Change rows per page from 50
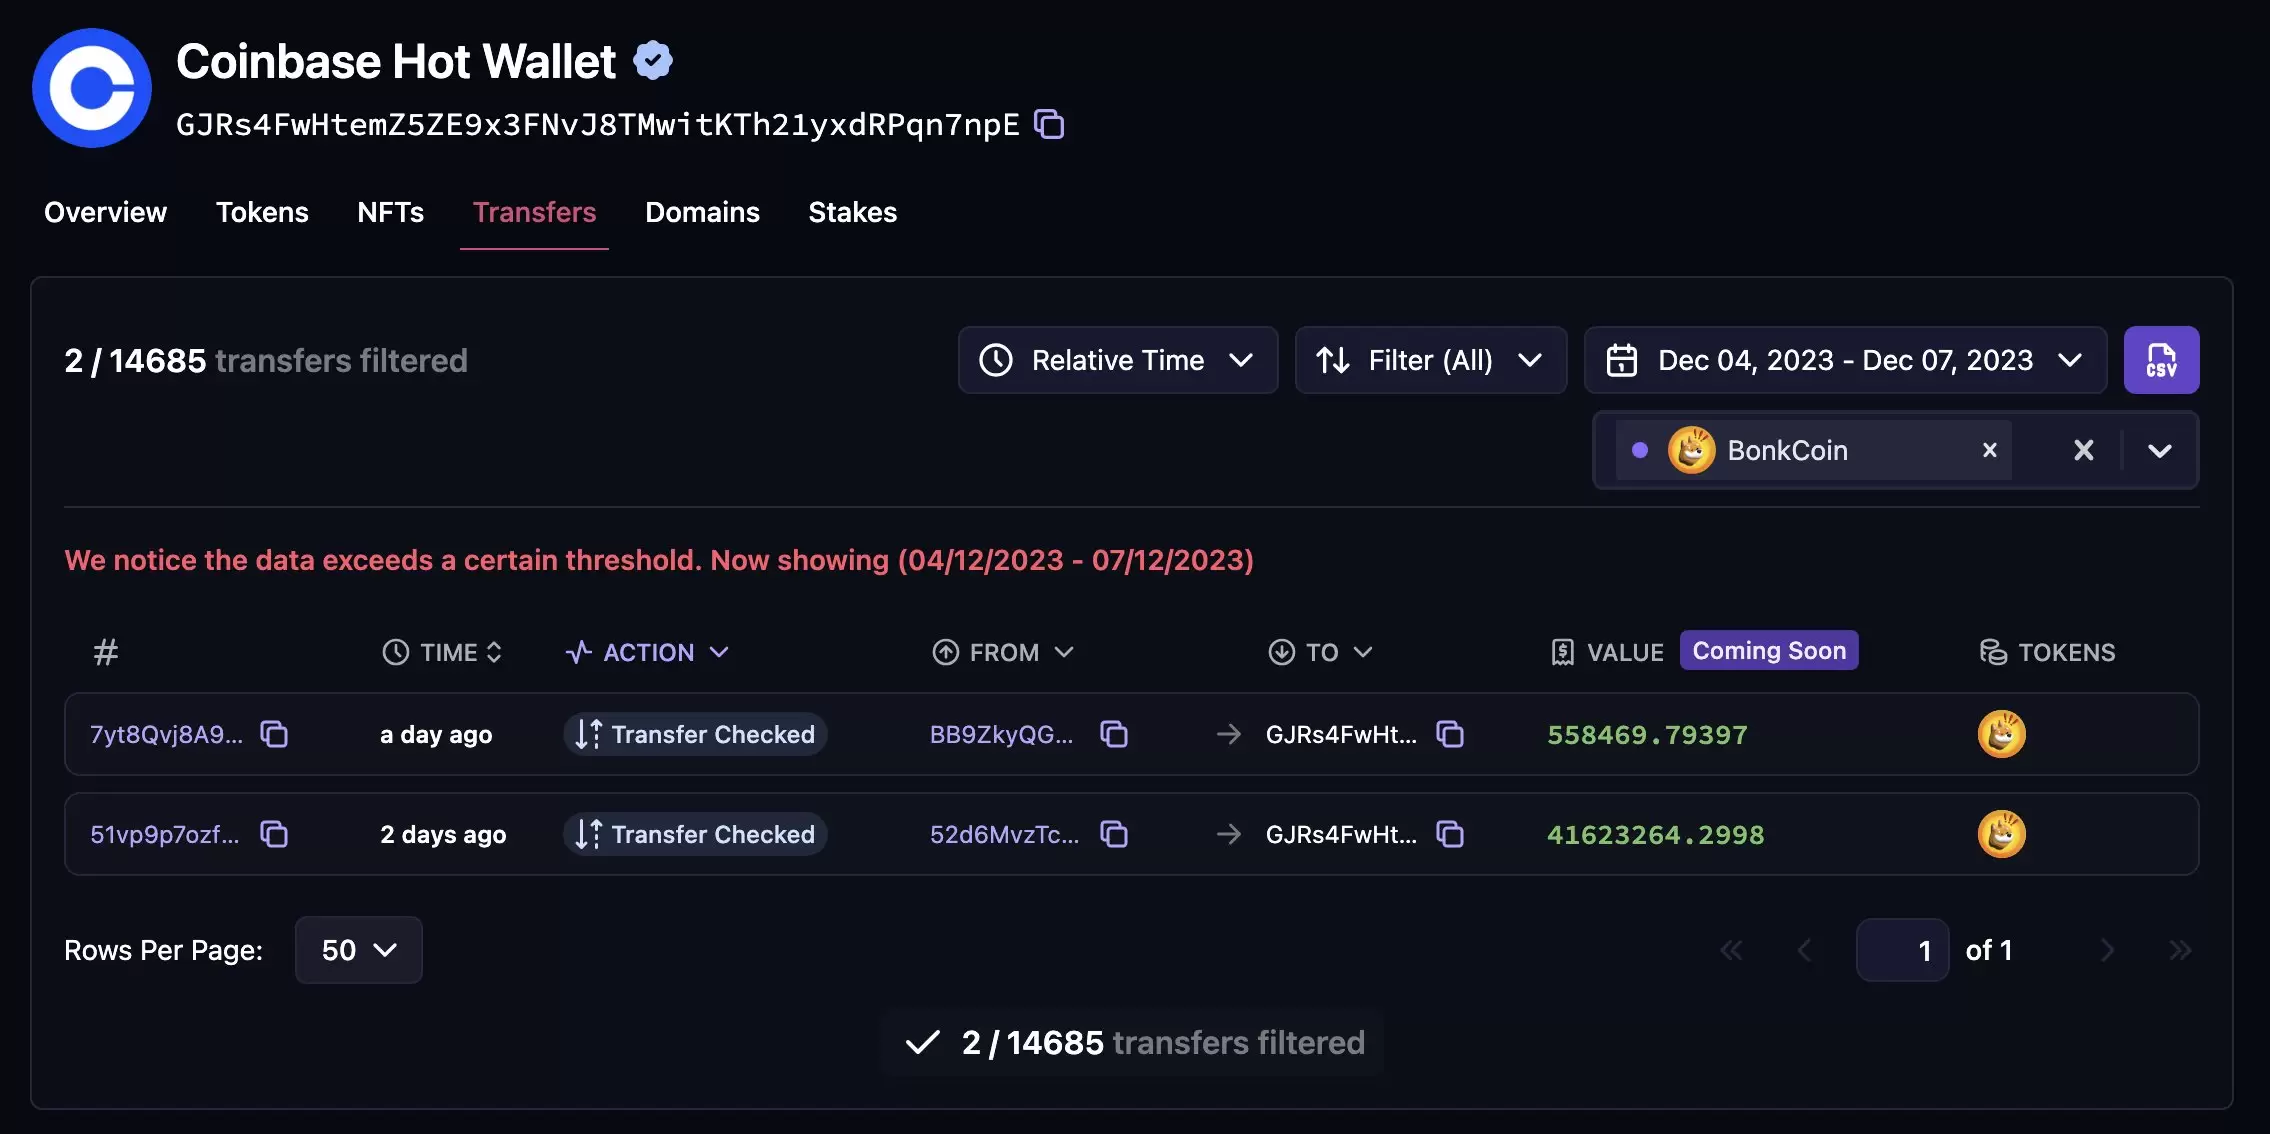The image size is (2270, 1134). [358, 950]
